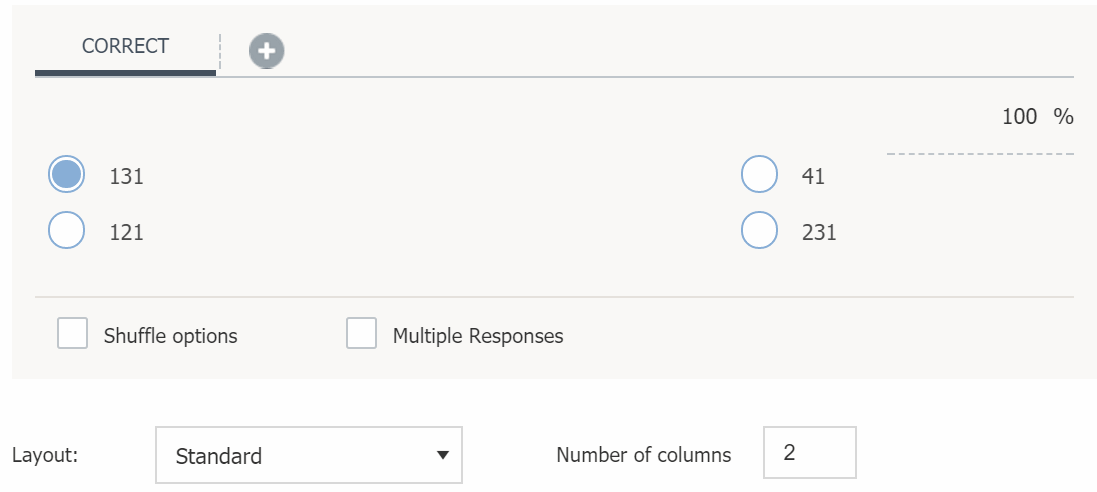1097x492 pixels.
Task: Click the 121 answer option text
Action: [x=127, y=233]
